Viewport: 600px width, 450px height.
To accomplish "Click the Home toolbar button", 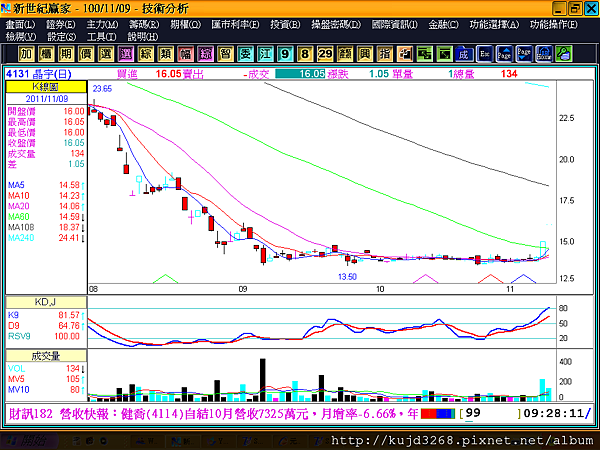I will tap(544, 54).
